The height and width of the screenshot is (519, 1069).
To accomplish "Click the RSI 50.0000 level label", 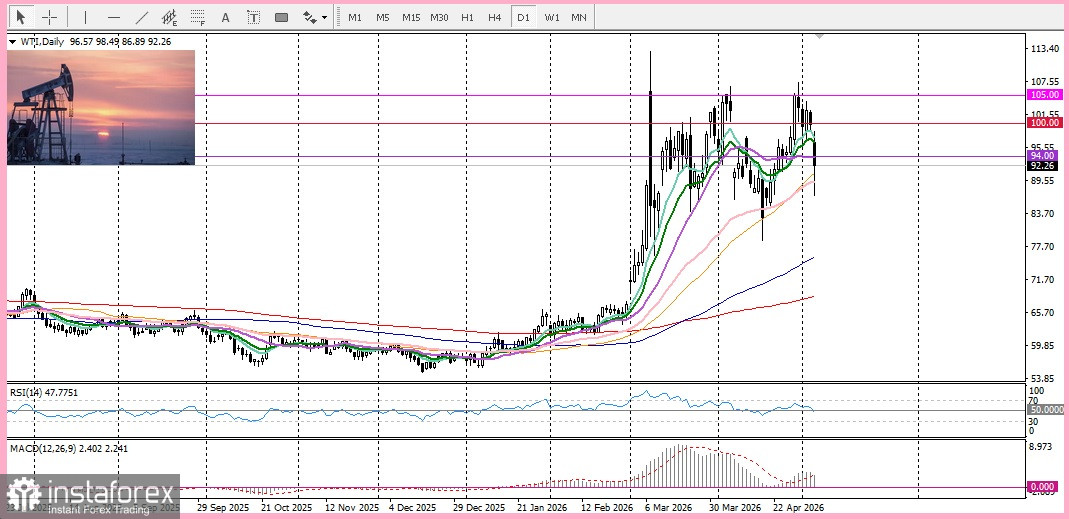I will click(1047, 409).
